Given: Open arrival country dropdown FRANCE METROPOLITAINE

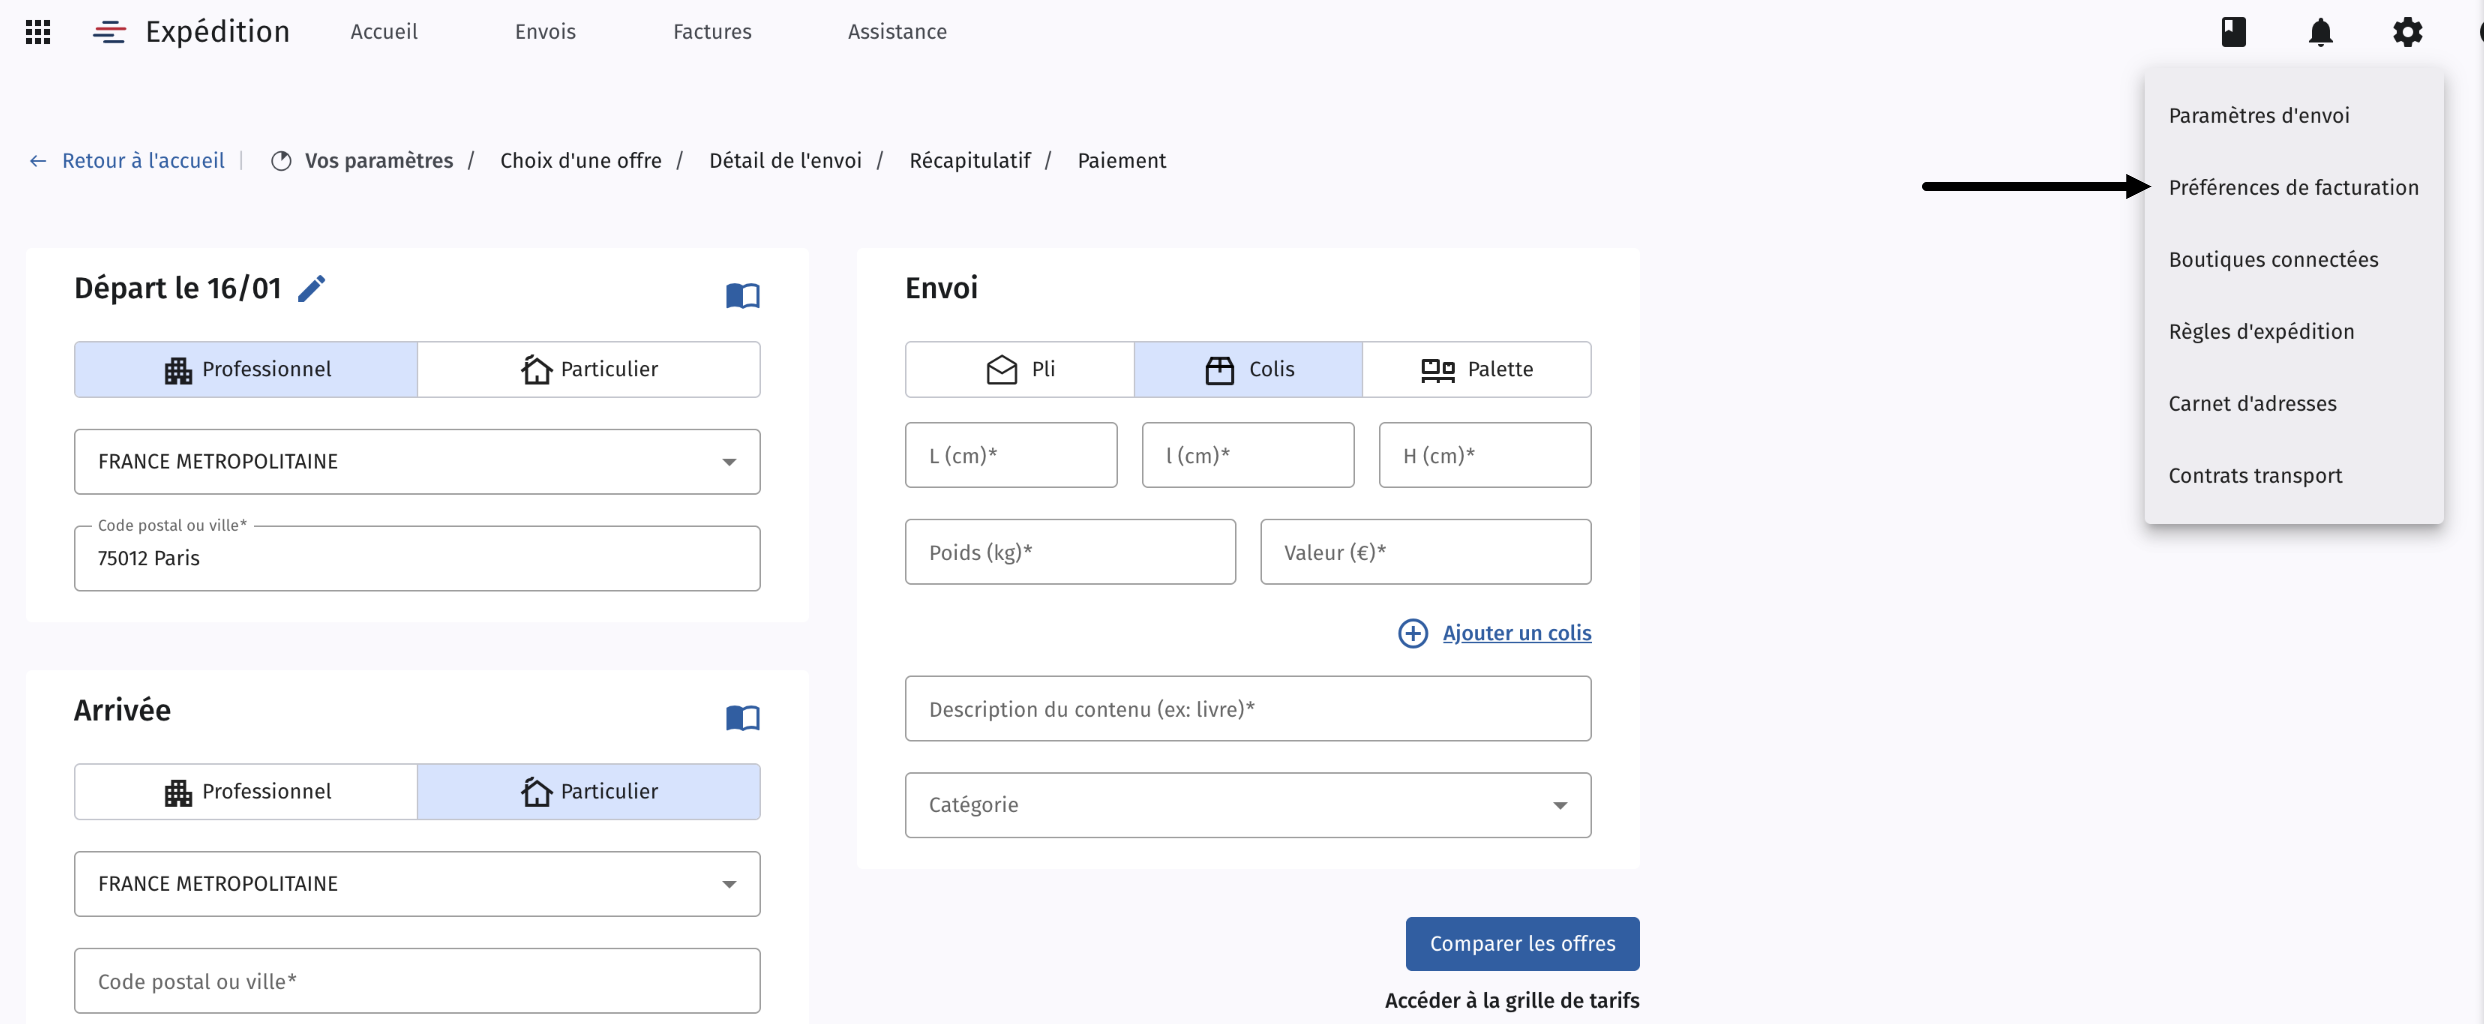Looking at the screenshot, I should pos(417,883).
